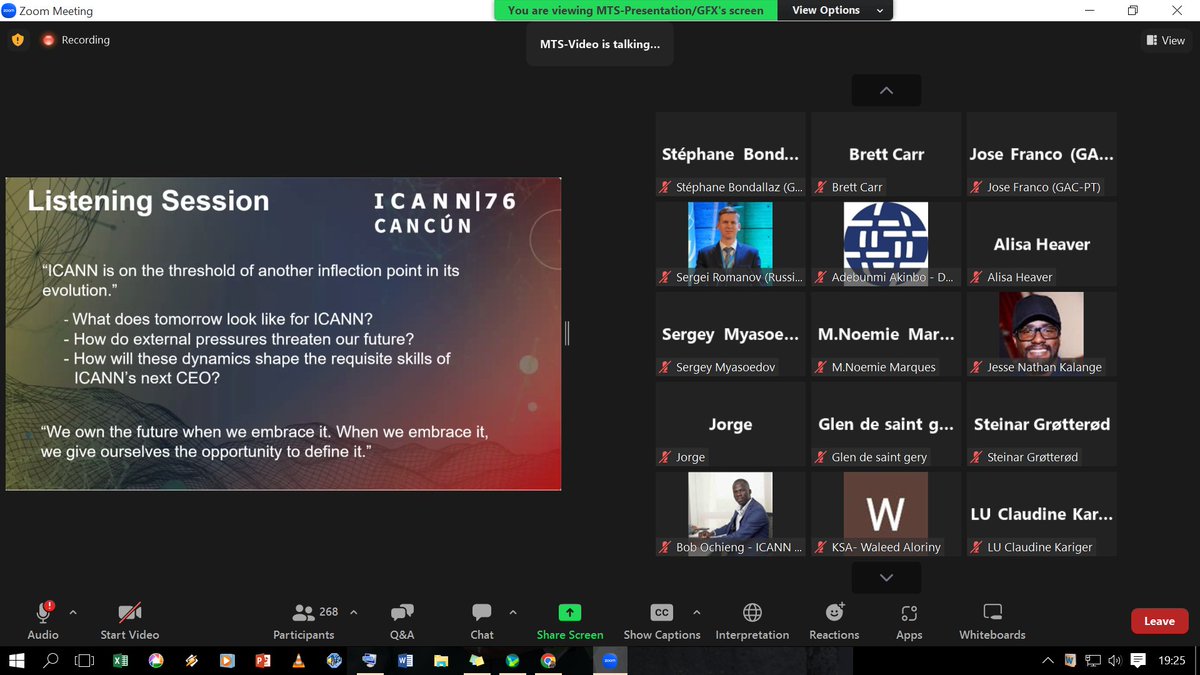Open the Chat panel icon

point(482,612)
